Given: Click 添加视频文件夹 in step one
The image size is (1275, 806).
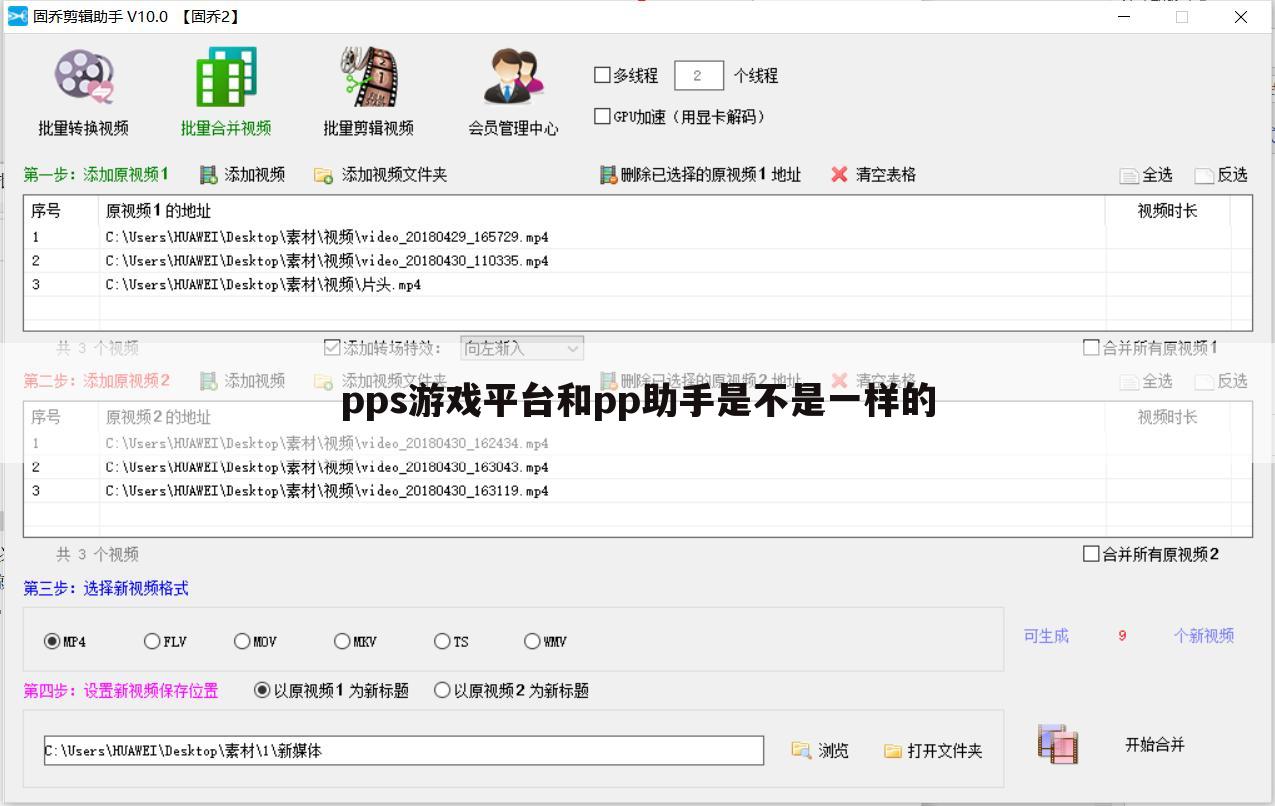Looking at the screenshot, I should [381, 175].
